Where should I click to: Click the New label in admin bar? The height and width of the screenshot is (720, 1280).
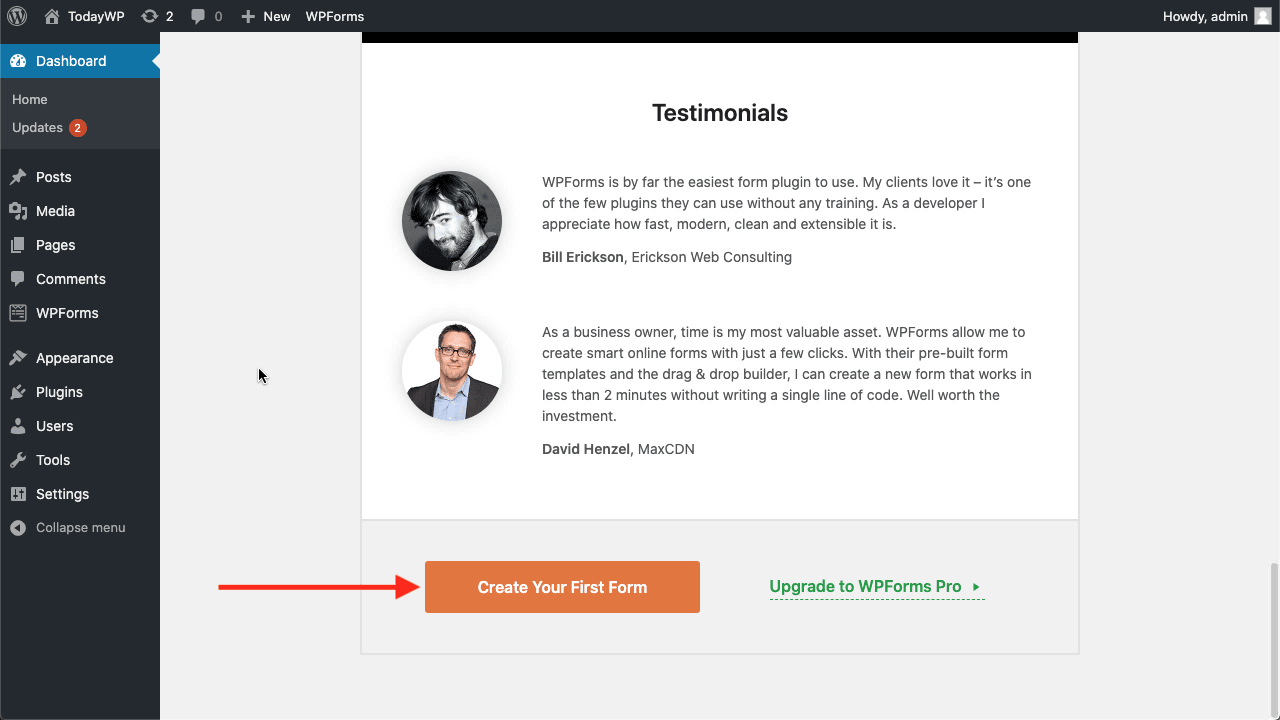point(277,16)
